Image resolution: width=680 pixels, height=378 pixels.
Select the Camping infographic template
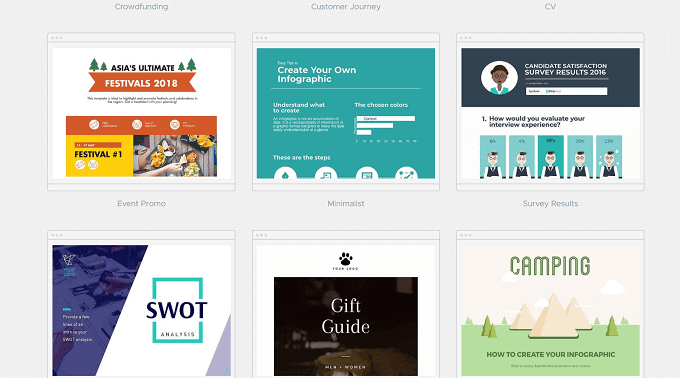tap(550, 310)
